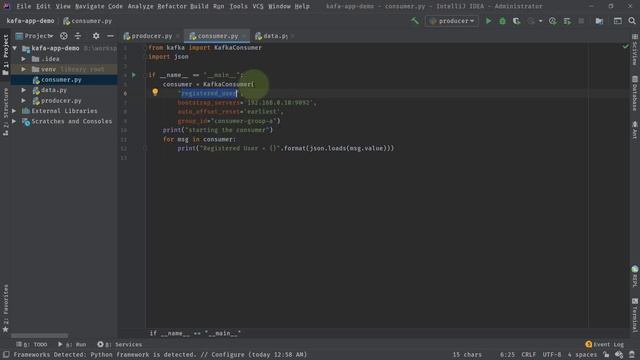Screen dimensions: 640x360
Task: Start debugging with the green bug icon
Action: 502,21
